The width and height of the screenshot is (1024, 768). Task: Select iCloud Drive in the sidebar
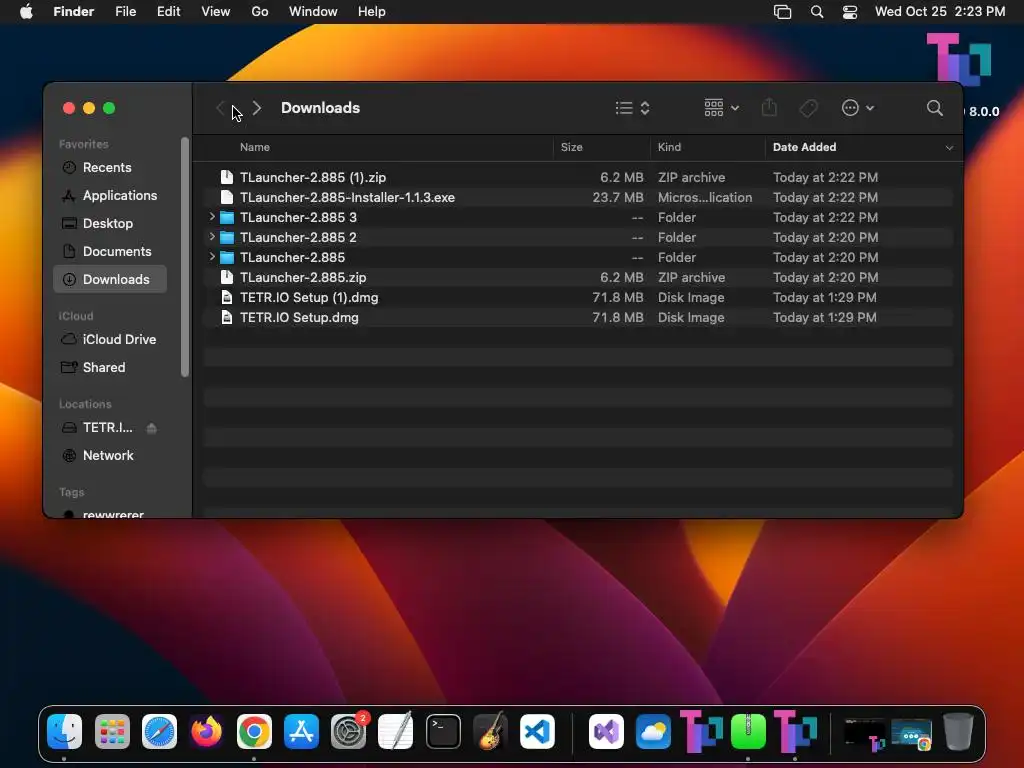point(110,340)
